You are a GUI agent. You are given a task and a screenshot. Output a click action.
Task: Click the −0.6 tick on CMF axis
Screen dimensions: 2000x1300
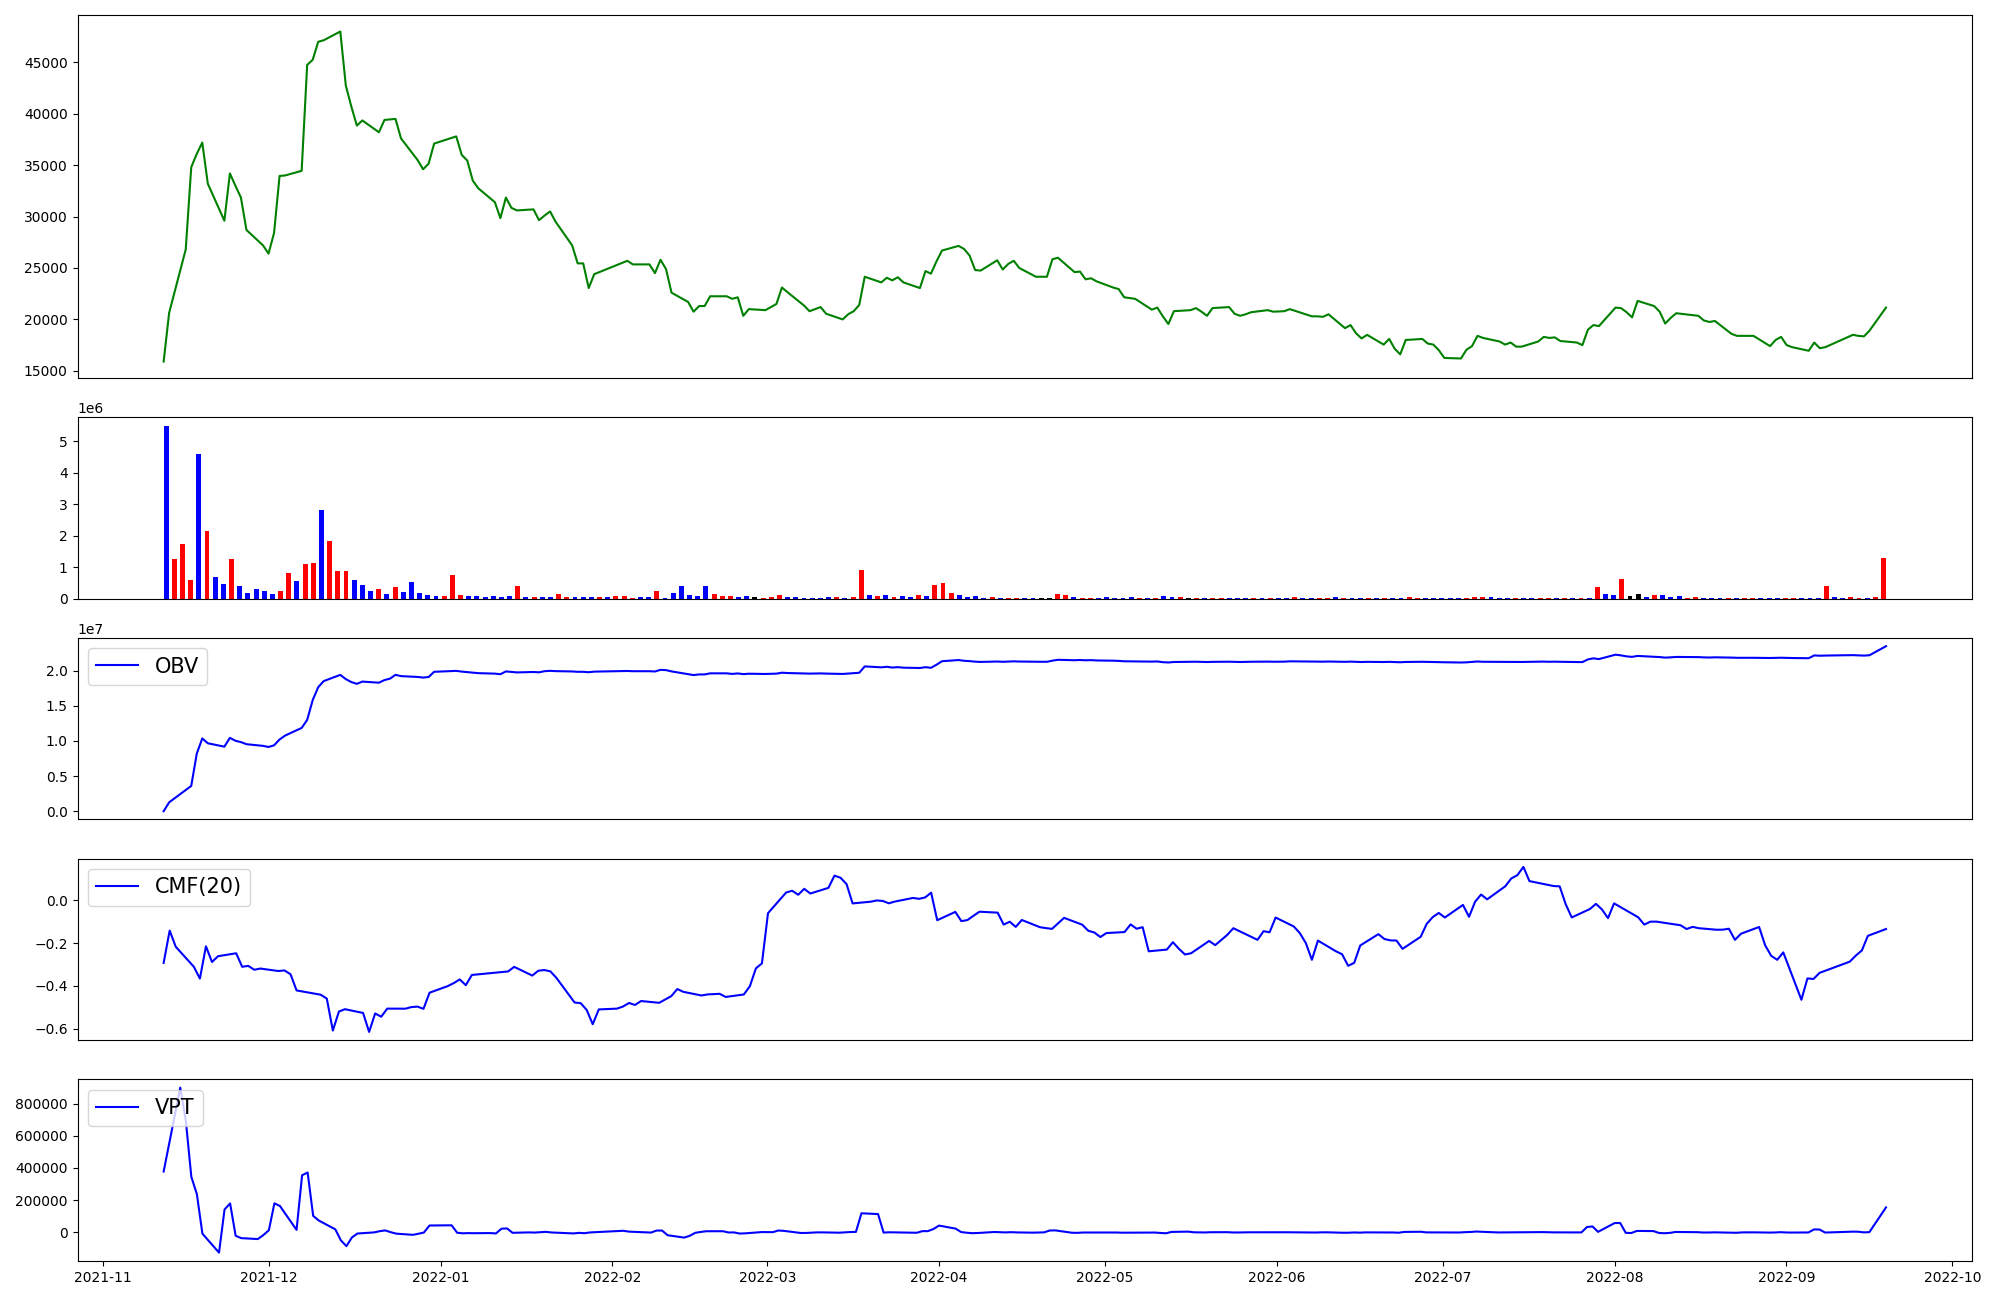[52, 1030]
